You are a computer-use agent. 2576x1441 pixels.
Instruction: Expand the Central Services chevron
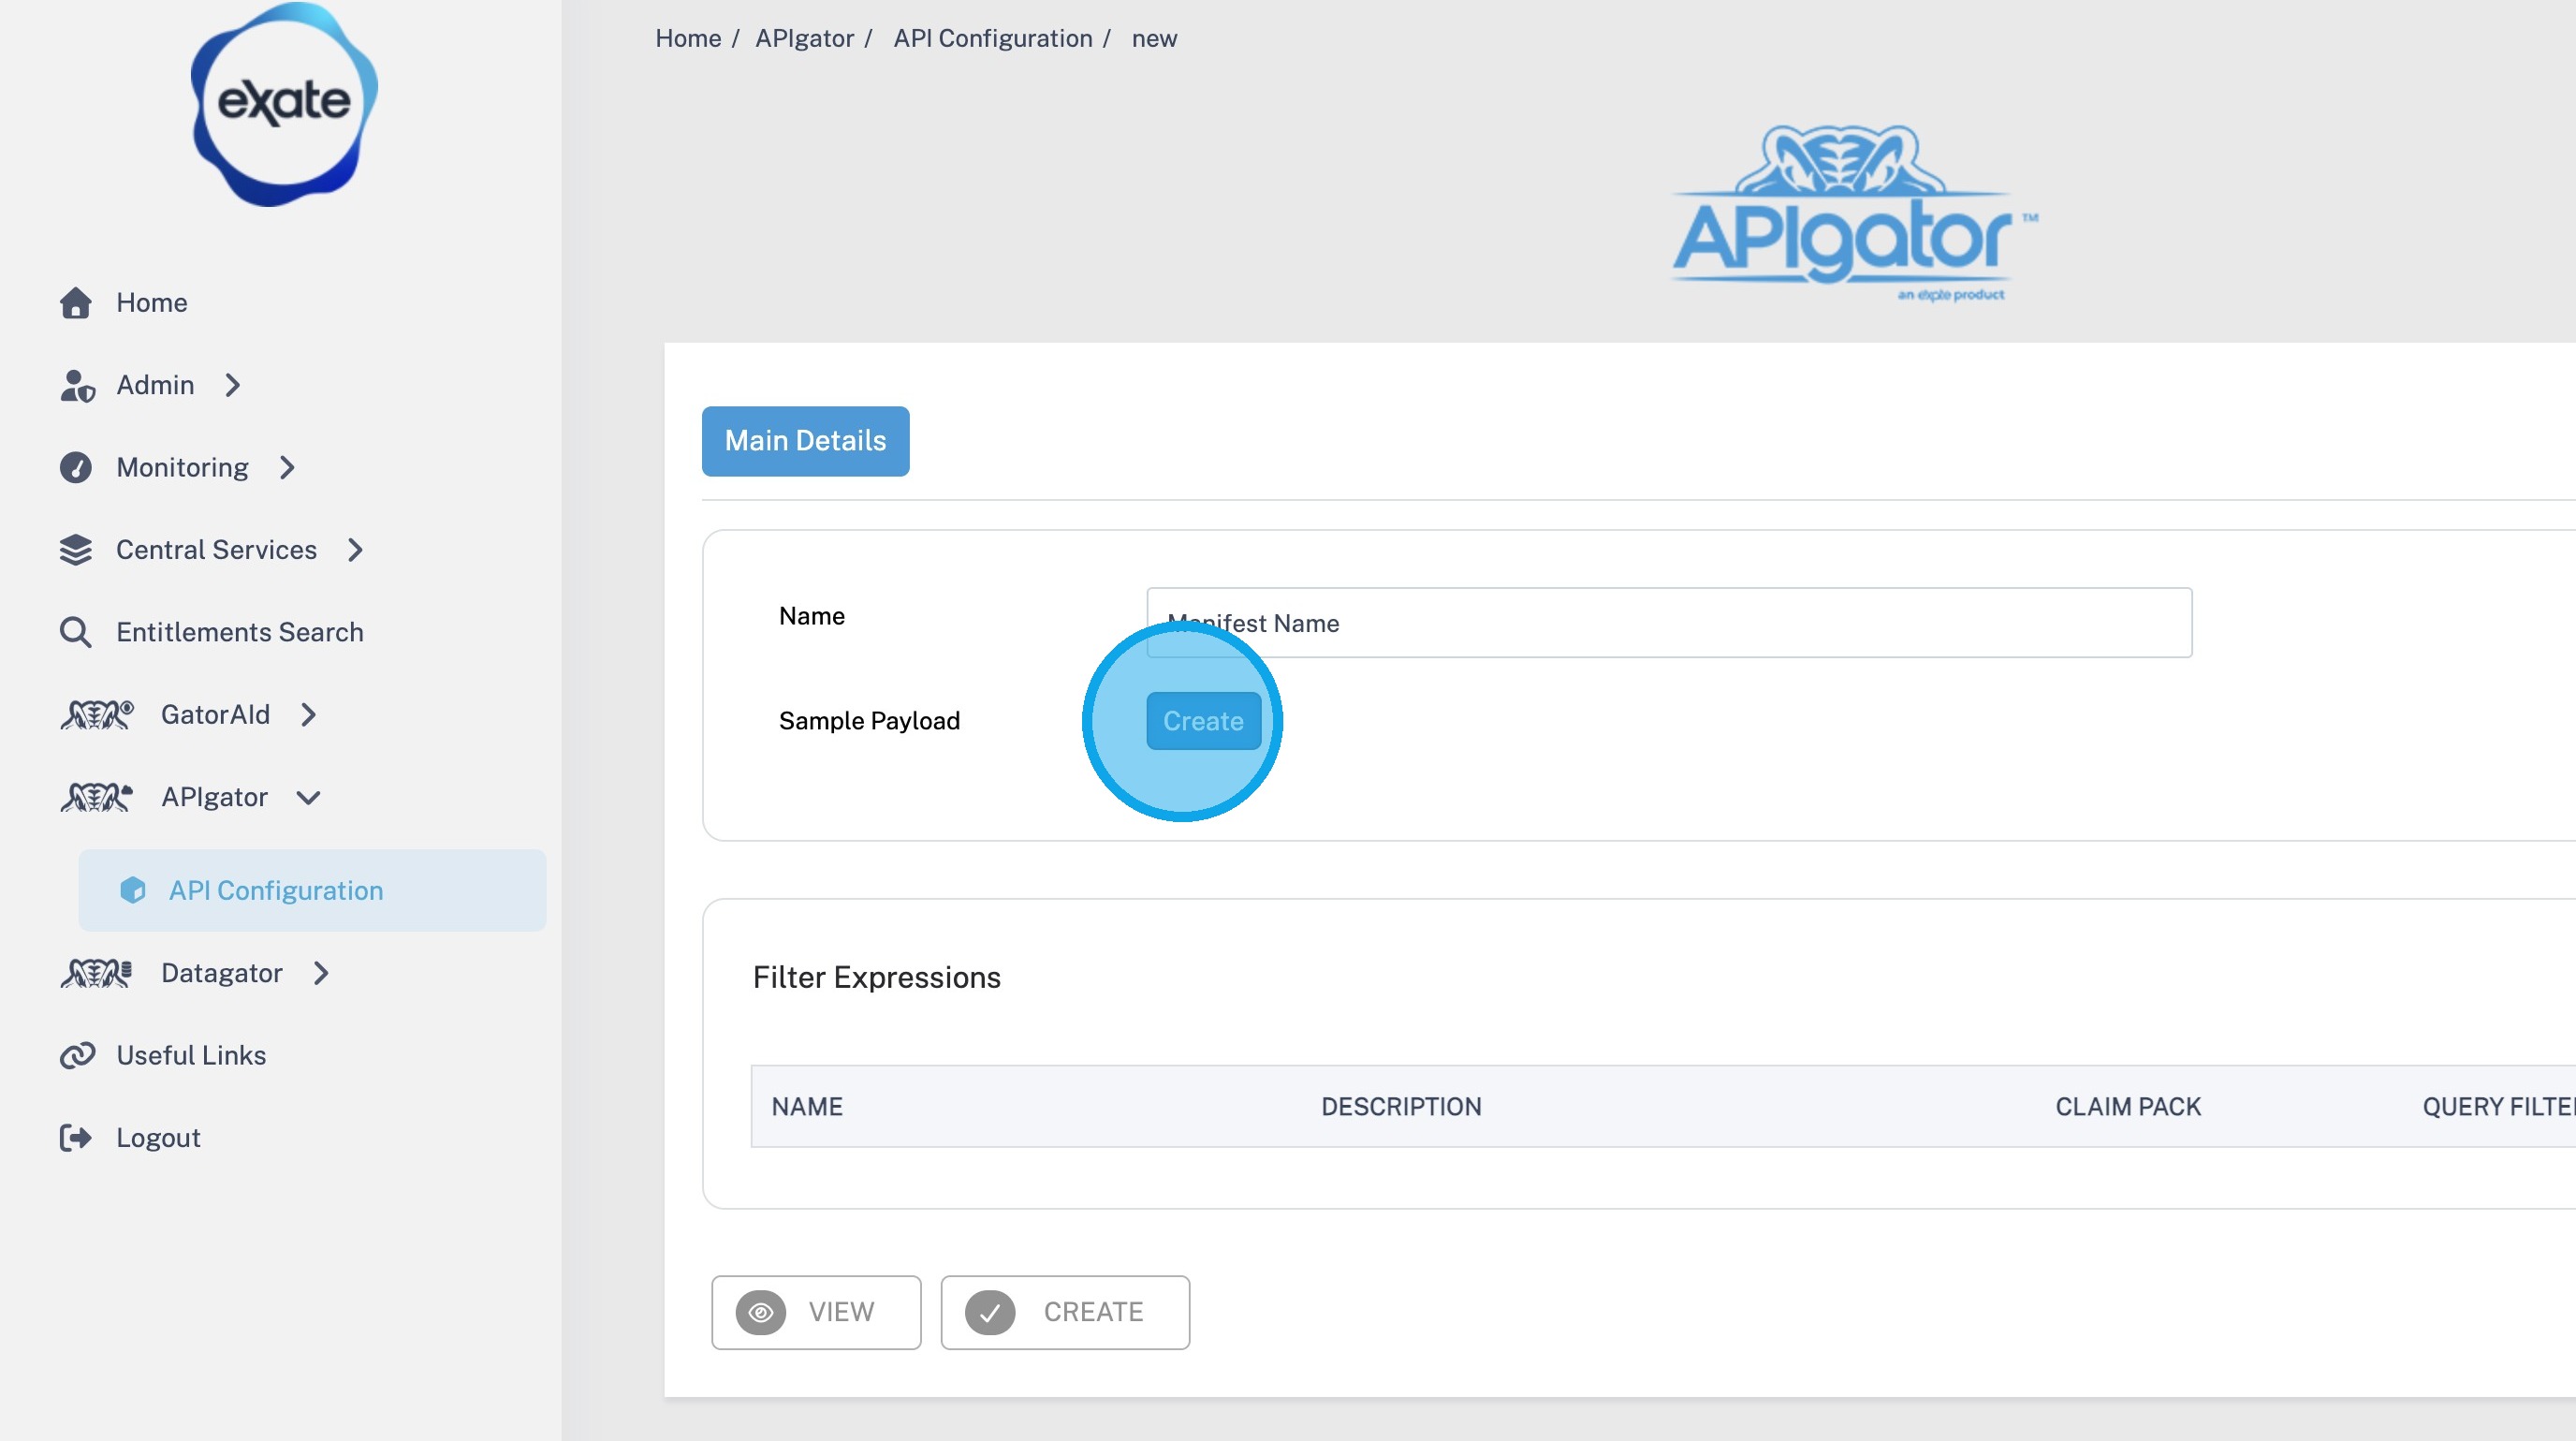(x=355, y=550)
